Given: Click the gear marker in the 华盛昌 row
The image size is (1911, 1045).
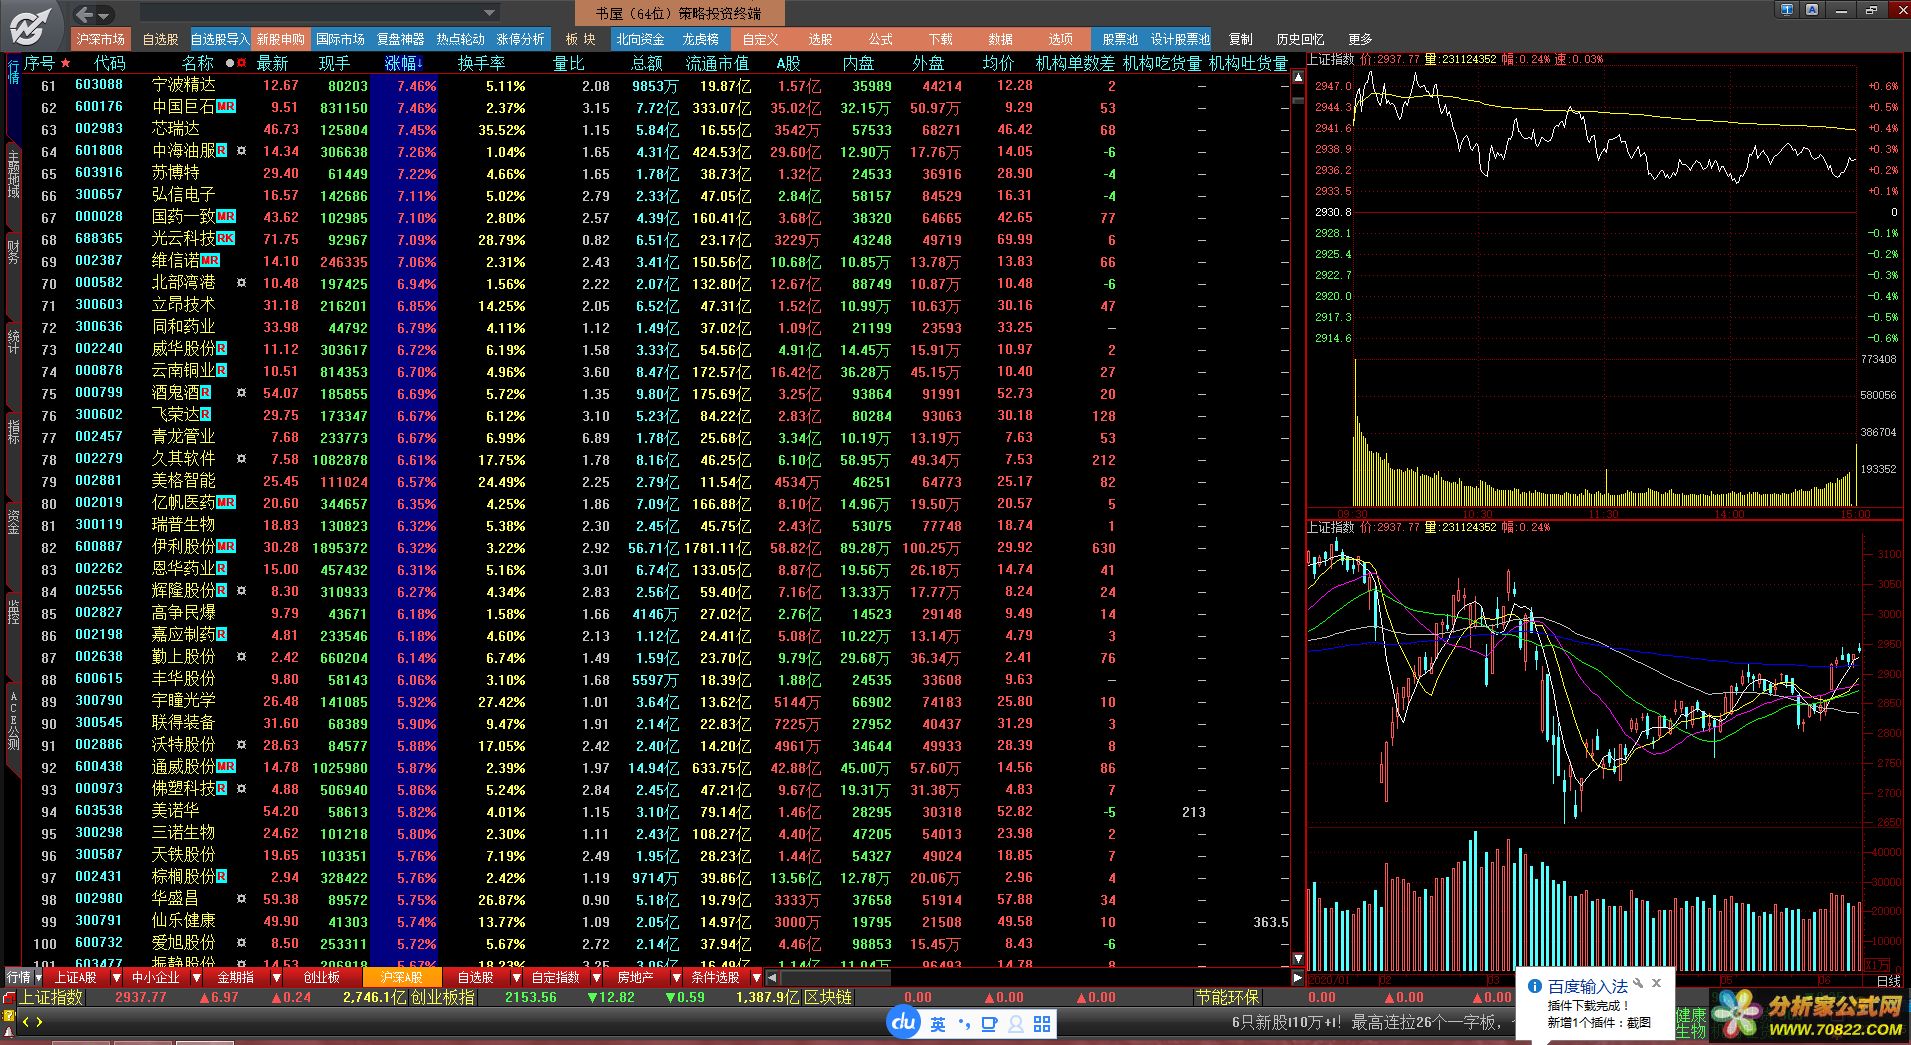Looking at the screenshot, I should pyautogui.click(x=241, y=899).
